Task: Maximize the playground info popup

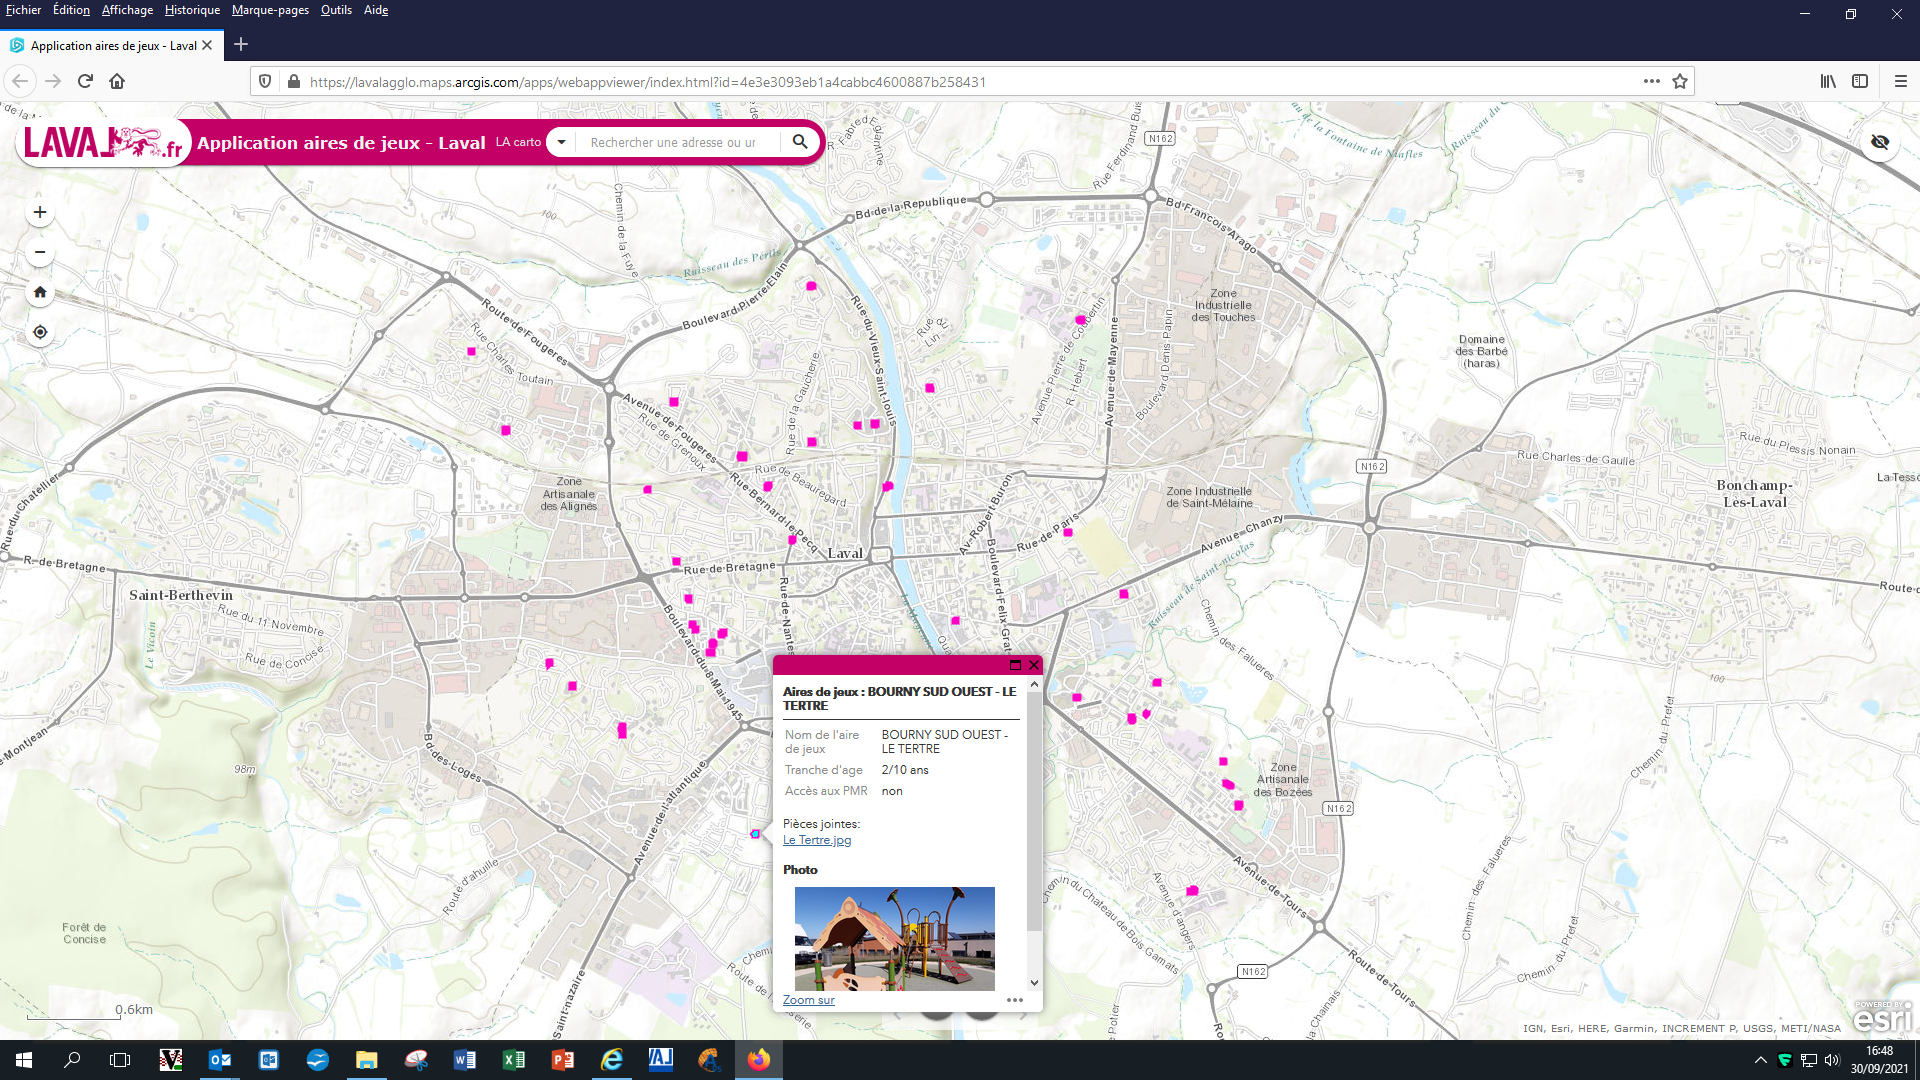Action: (1015, 665)
